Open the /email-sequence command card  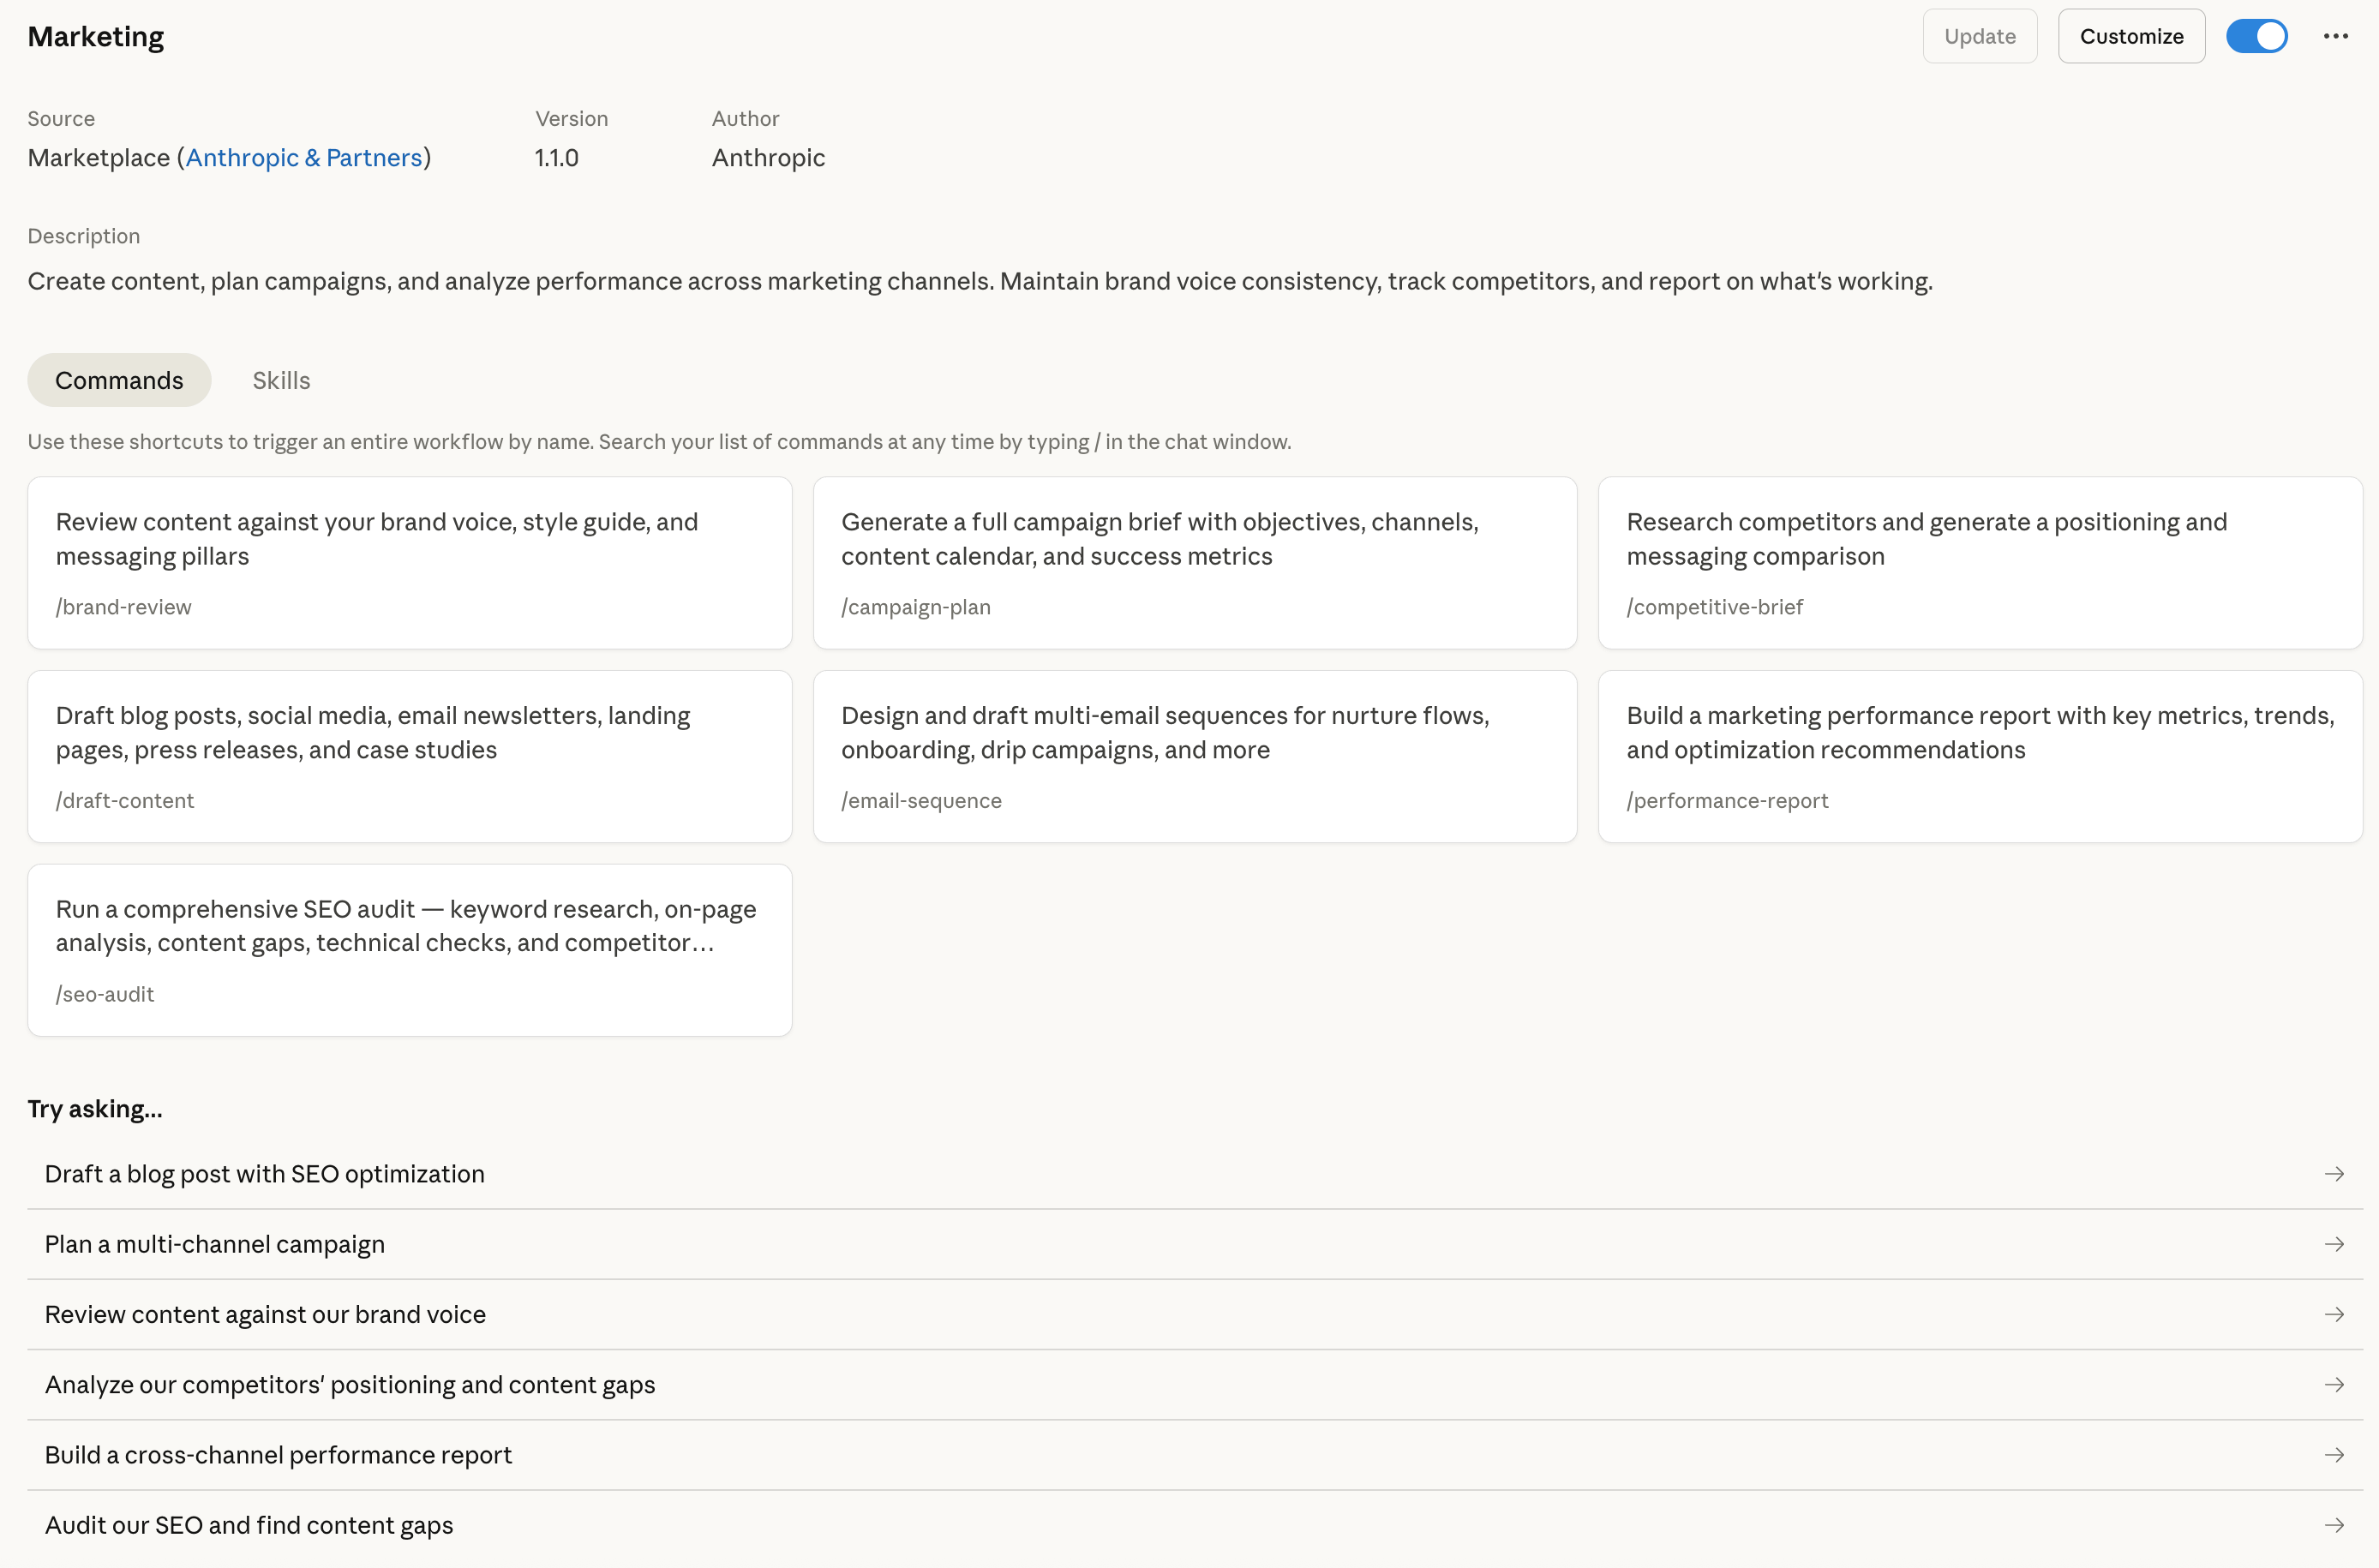(x=1195, y=757)
